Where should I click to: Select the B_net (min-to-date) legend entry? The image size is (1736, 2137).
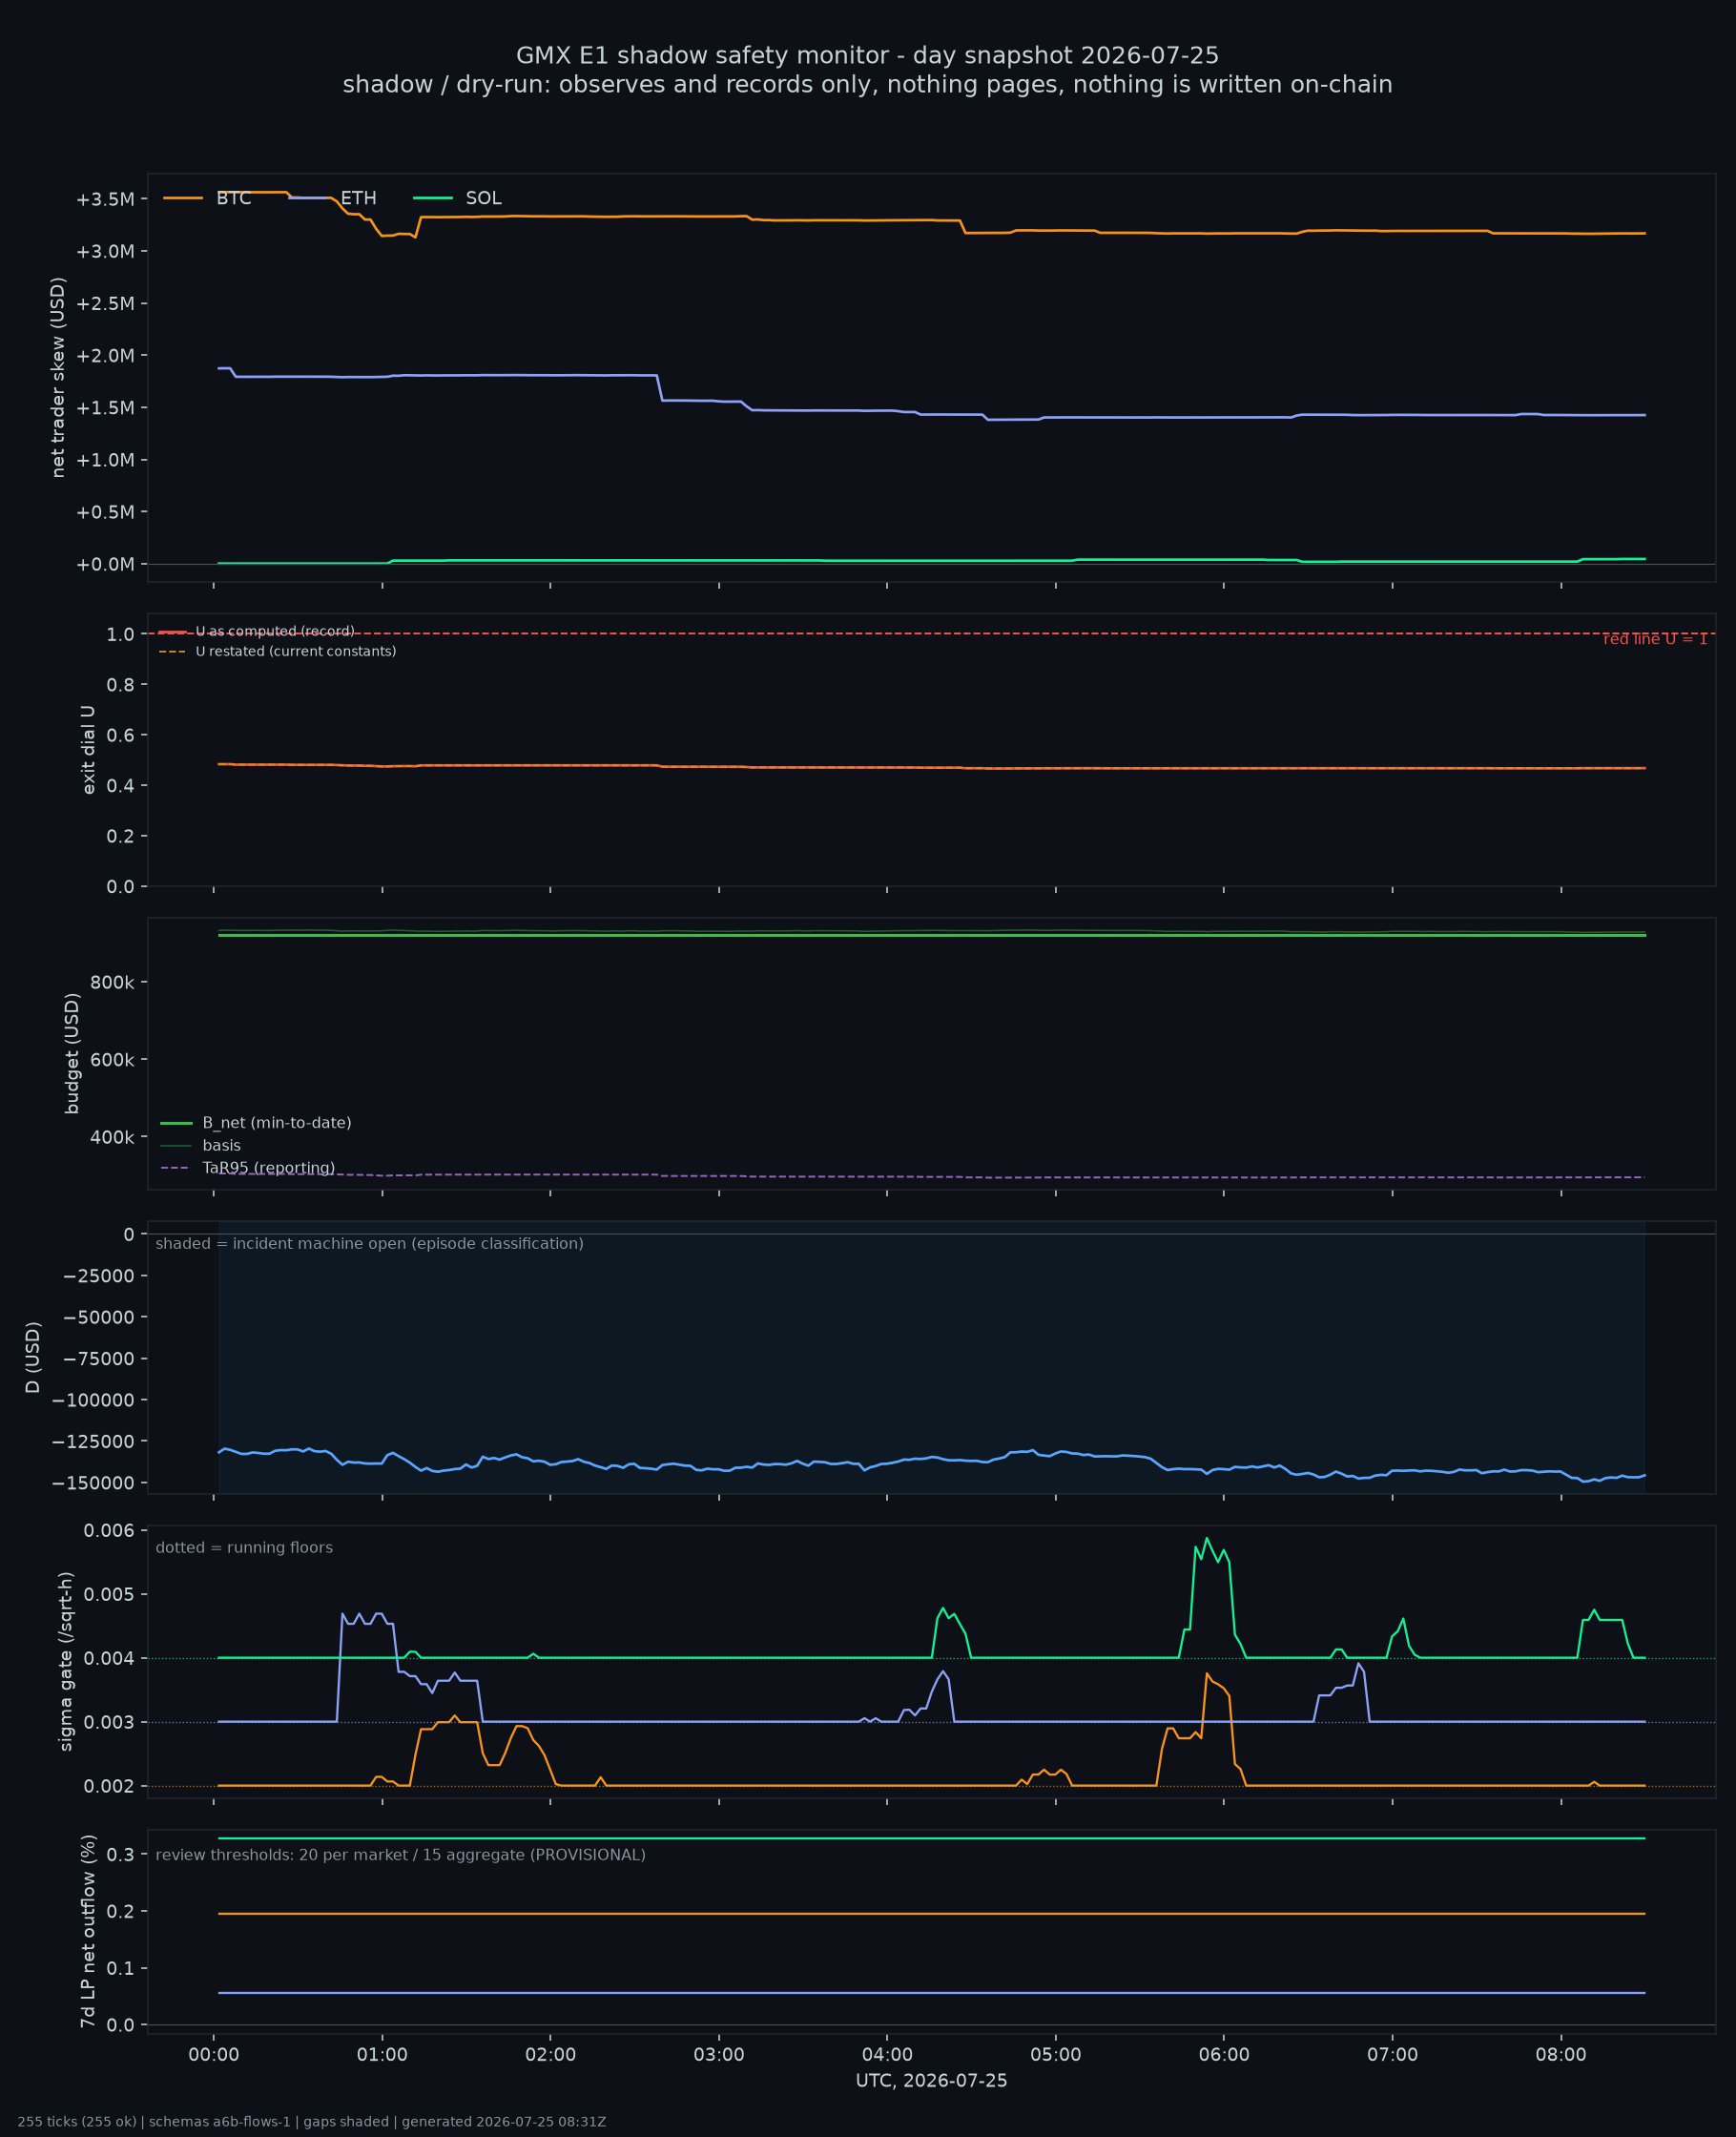(256, 1123)
